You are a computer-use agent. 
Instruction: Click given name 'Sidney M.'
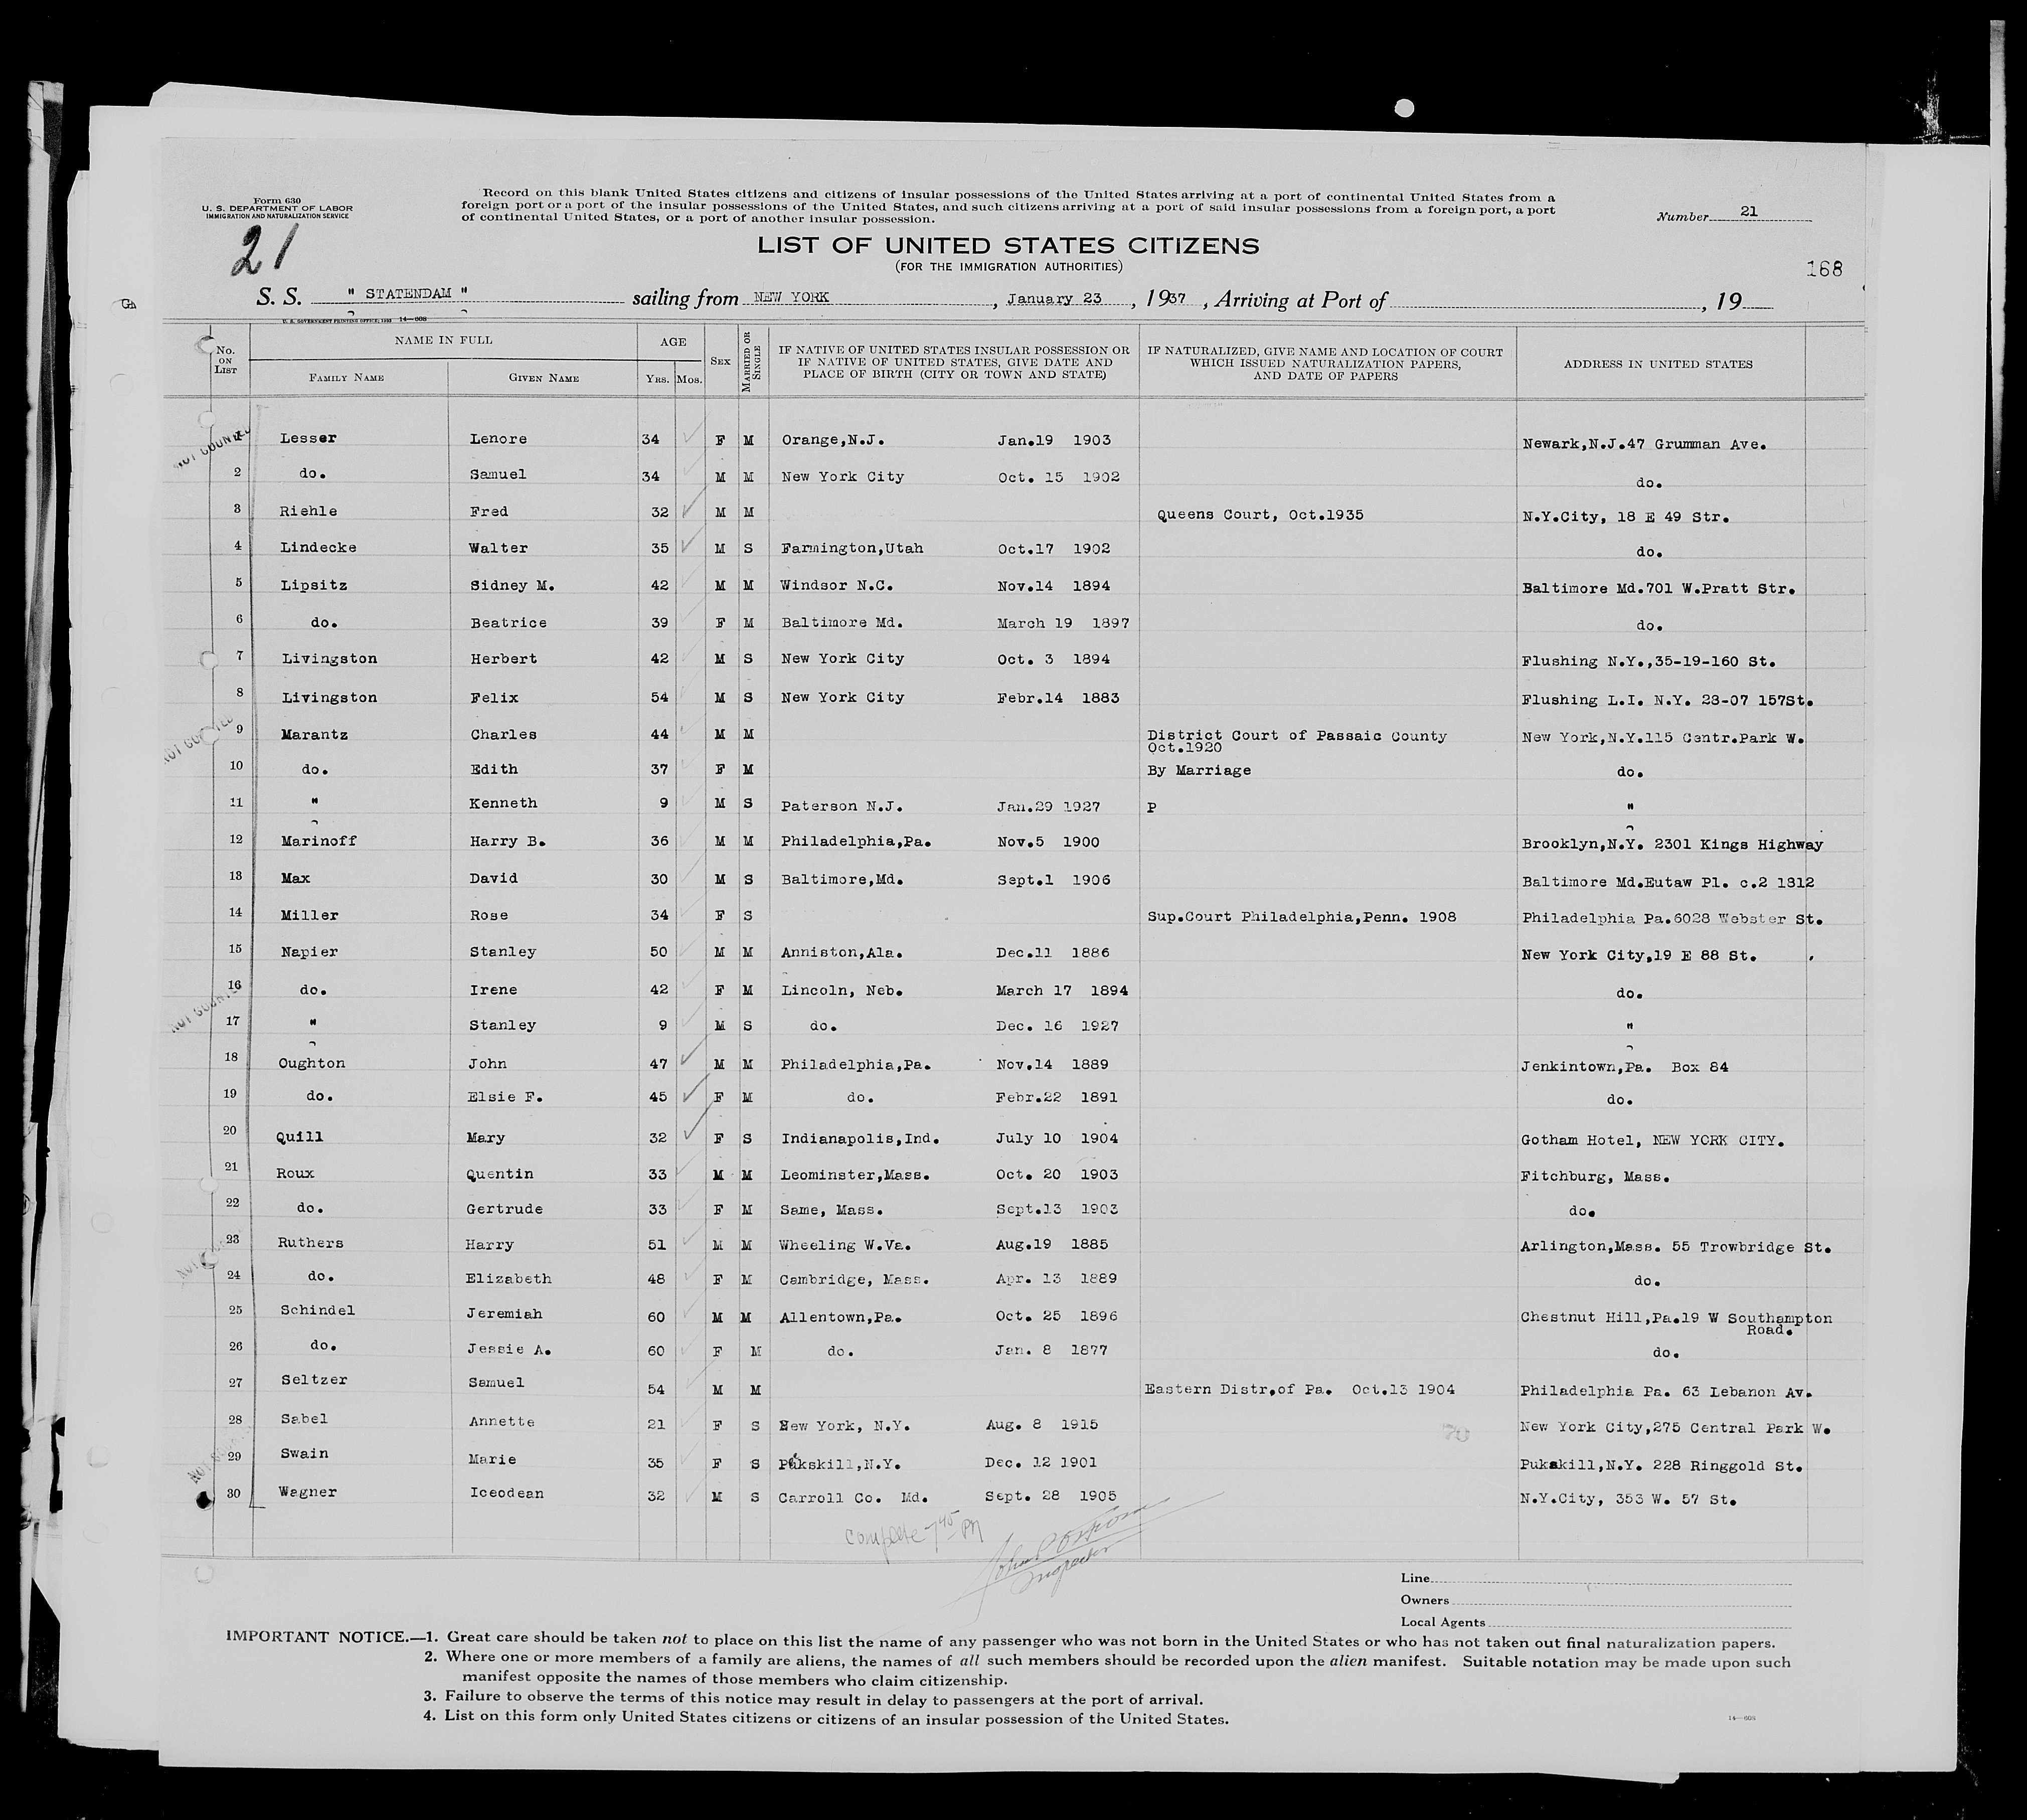click(x=512, y=585)
